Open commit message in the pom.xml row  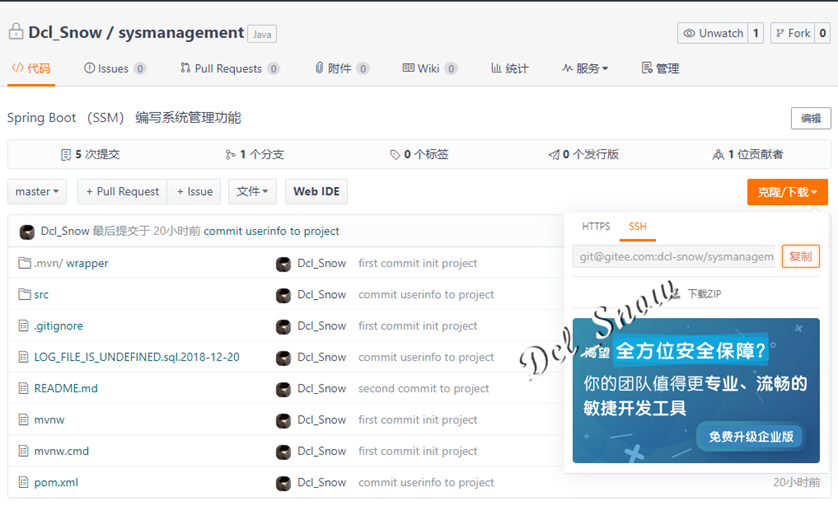pos(426,482)
